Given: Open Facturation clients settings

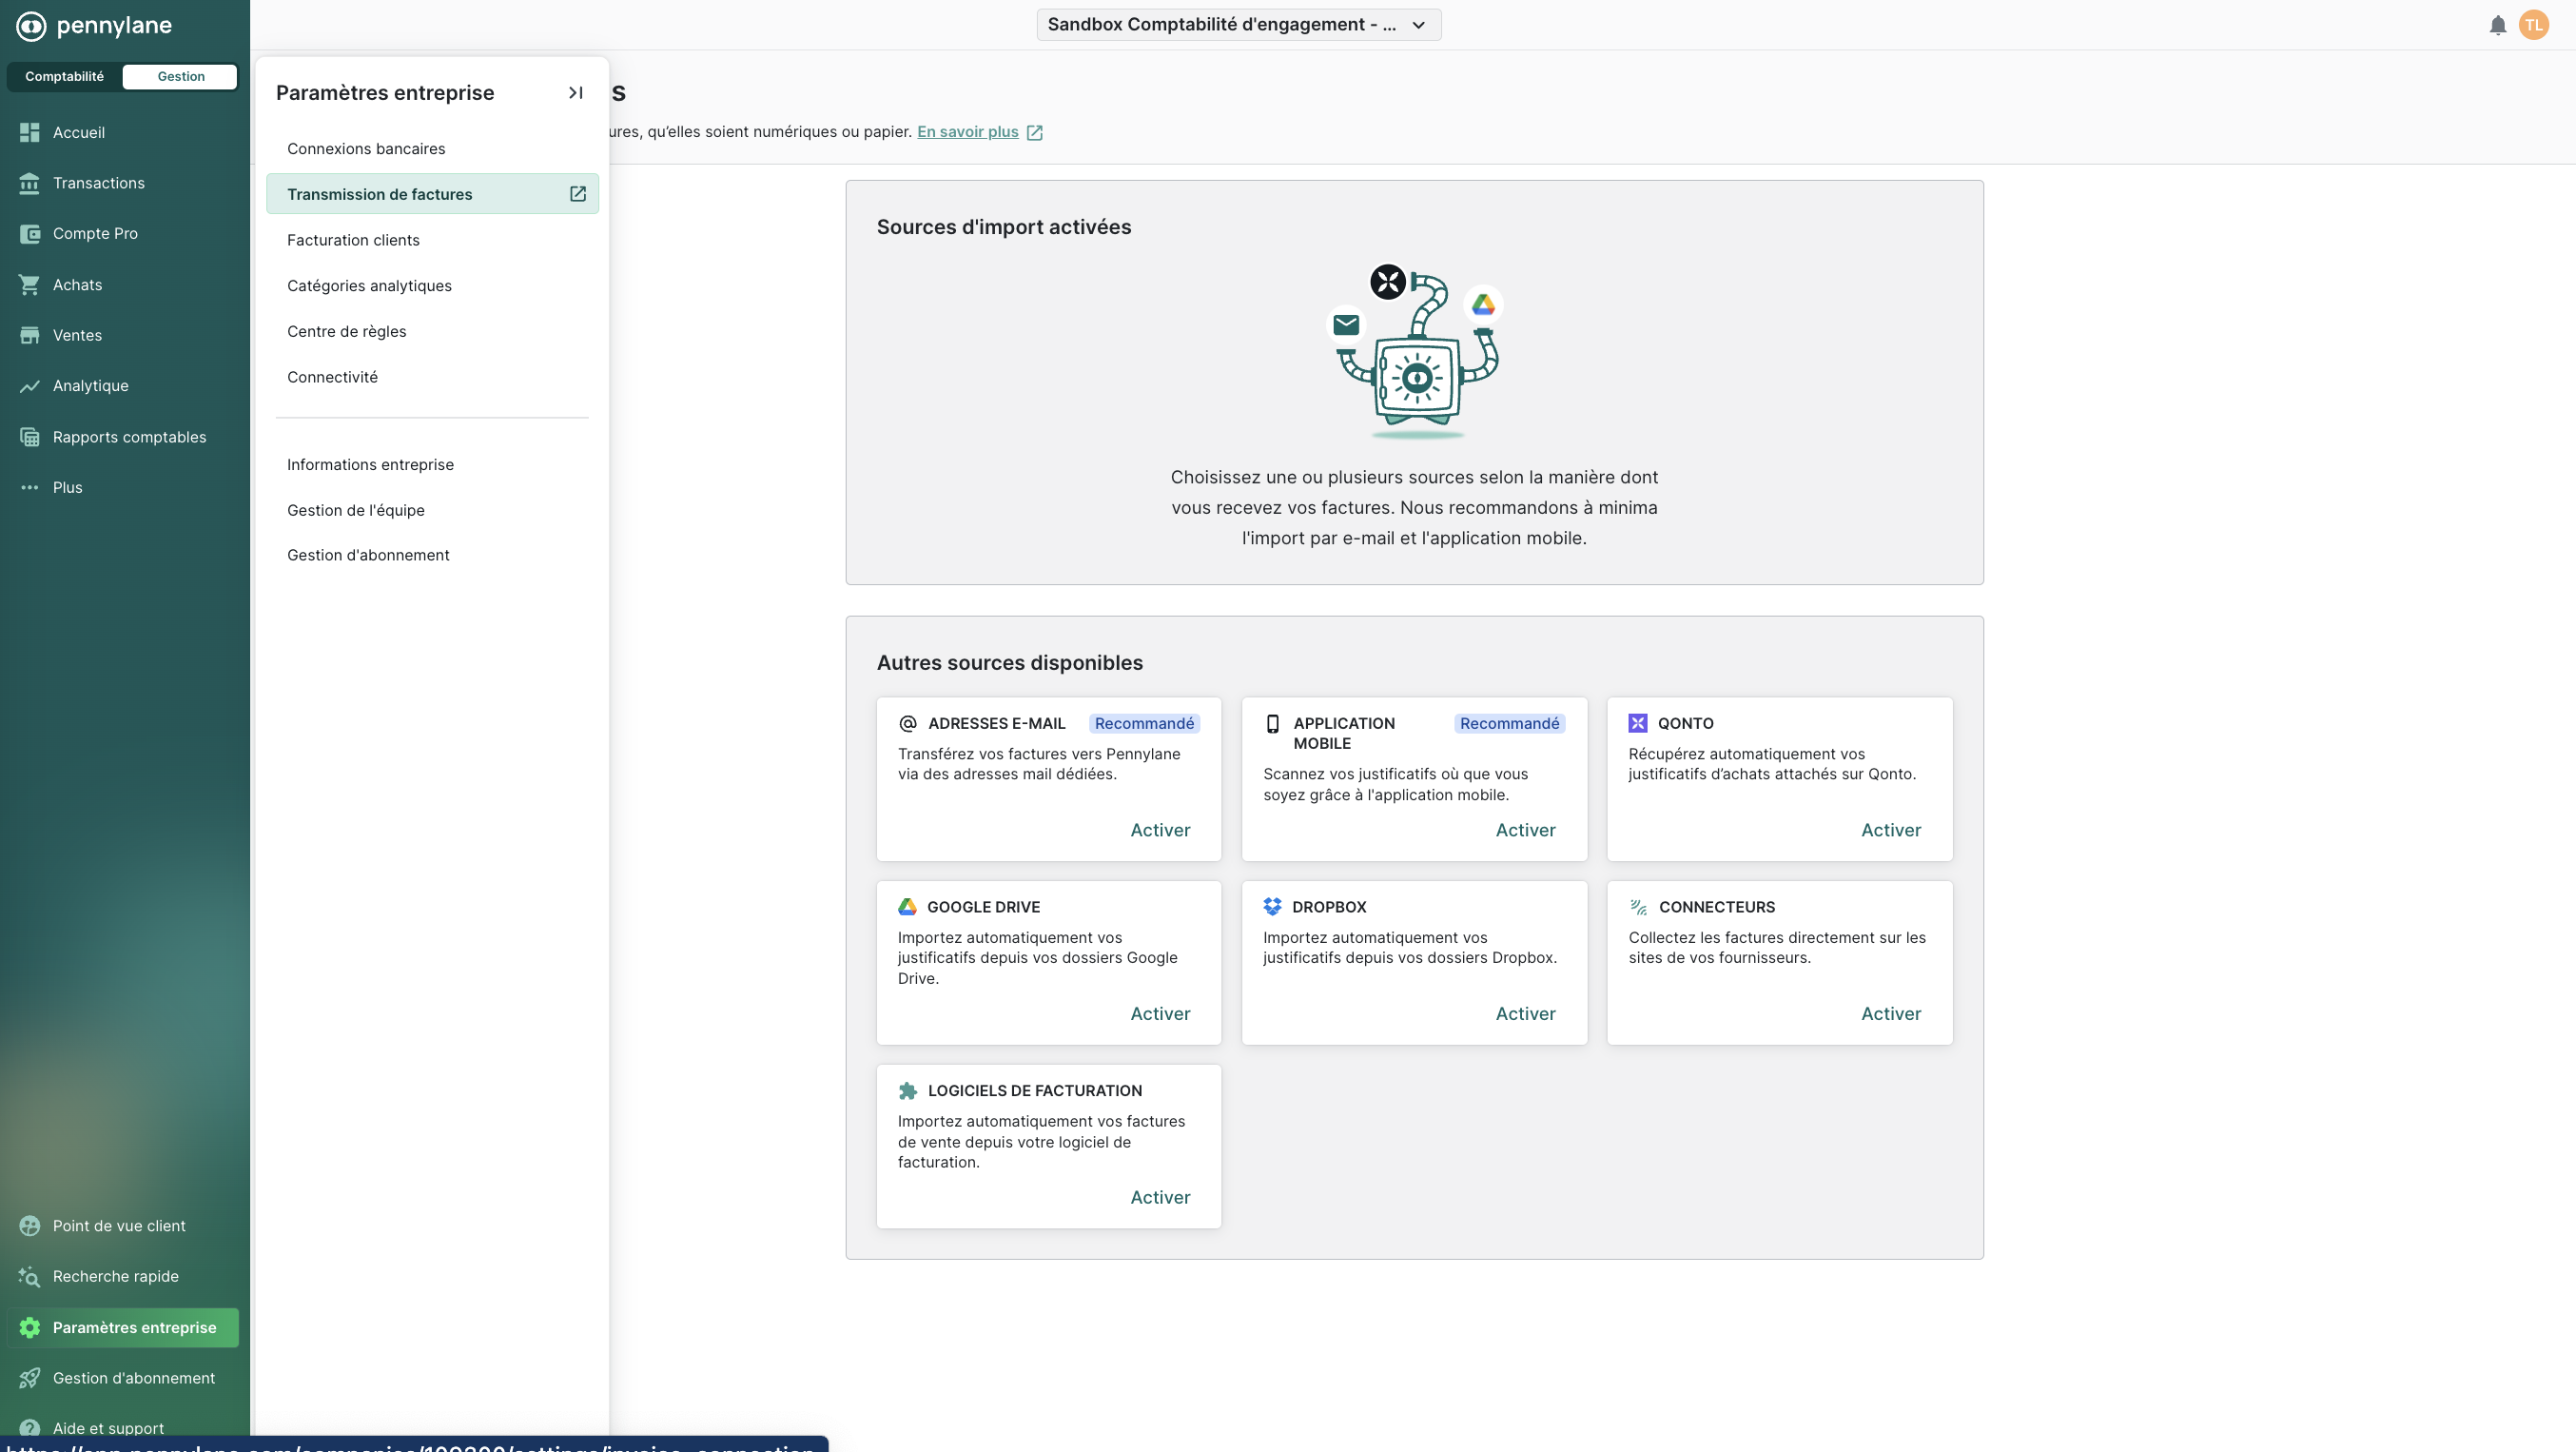Looking at the screenshot, I should tap(432, 240).
